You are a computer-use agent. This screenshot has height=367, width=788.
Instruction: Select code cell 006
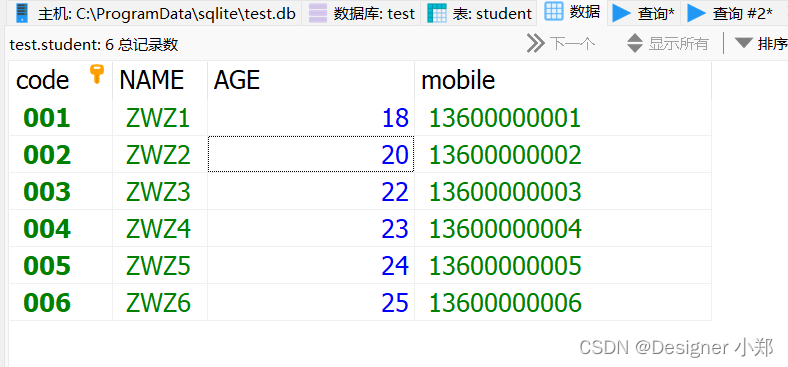pyautogui.click(x=61, y=303)
